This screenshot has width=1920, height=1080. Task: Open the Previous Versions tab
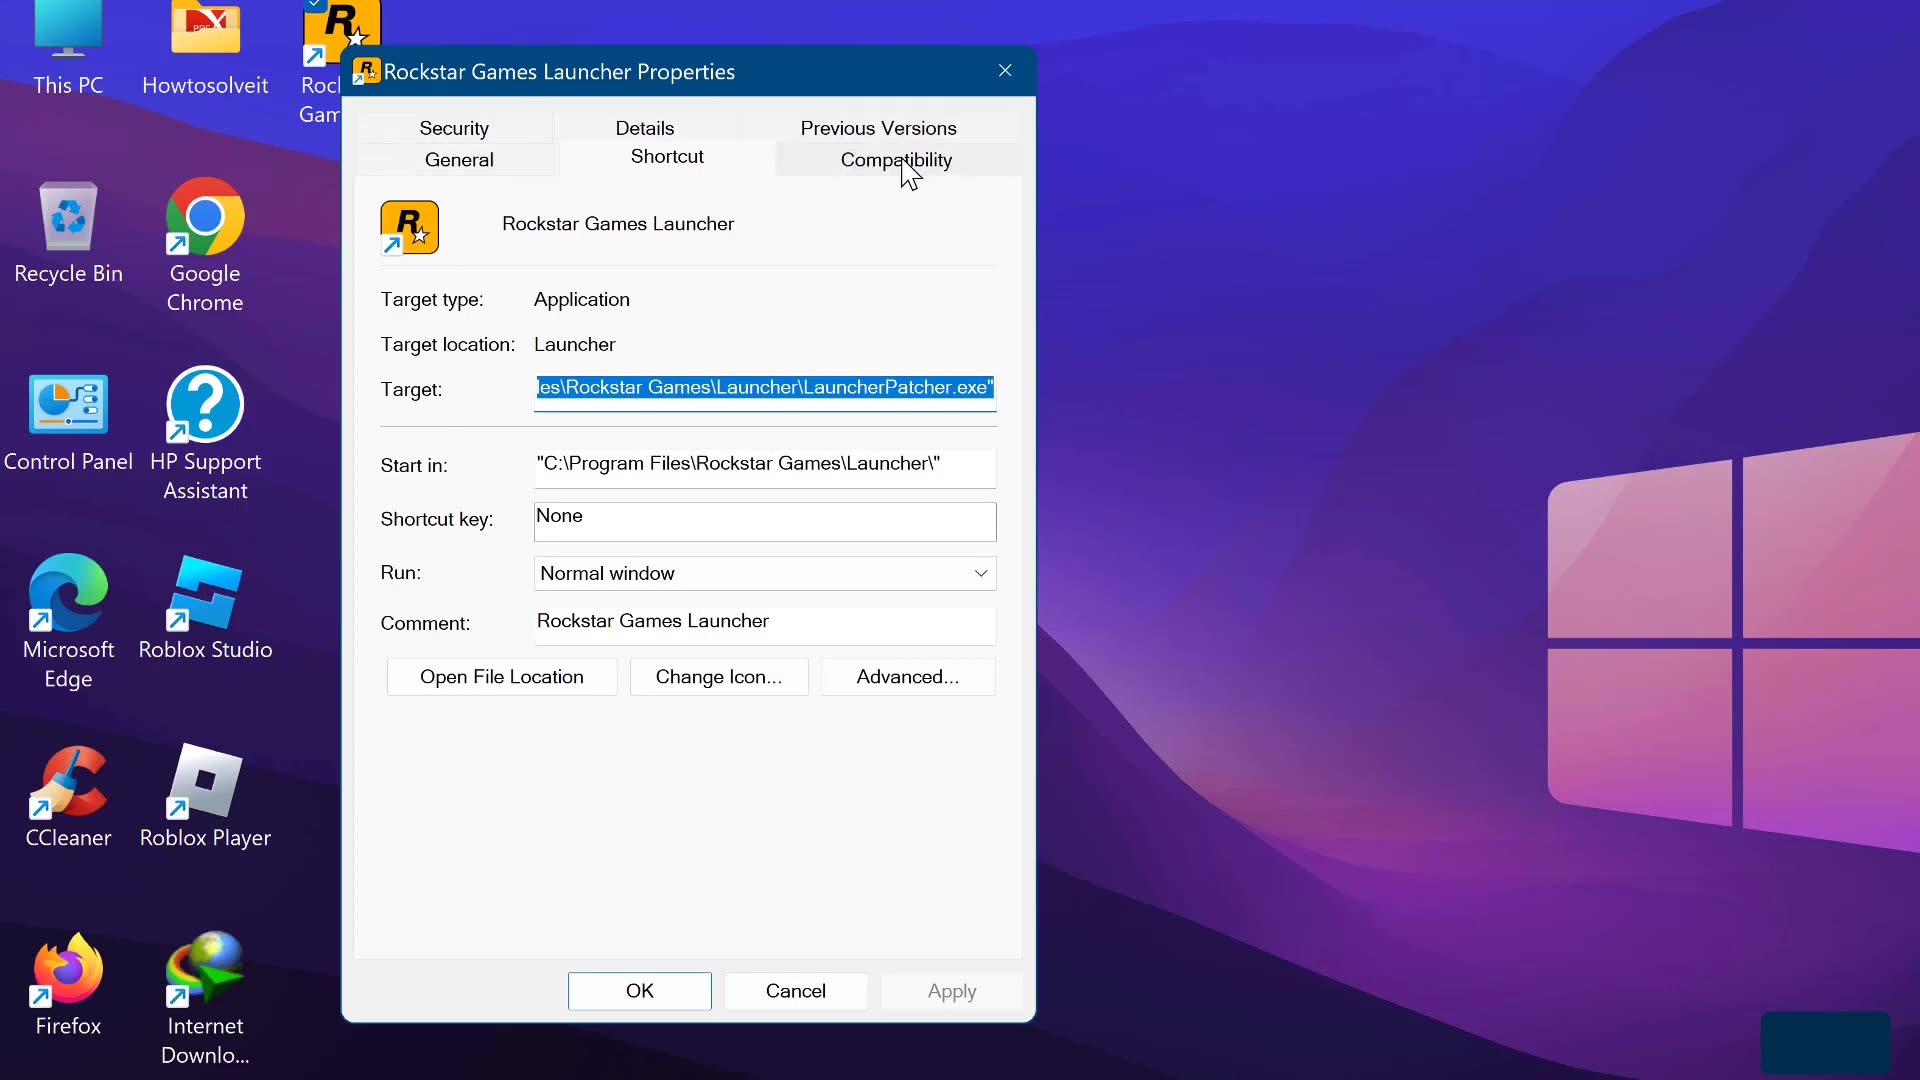pos(878,128)
